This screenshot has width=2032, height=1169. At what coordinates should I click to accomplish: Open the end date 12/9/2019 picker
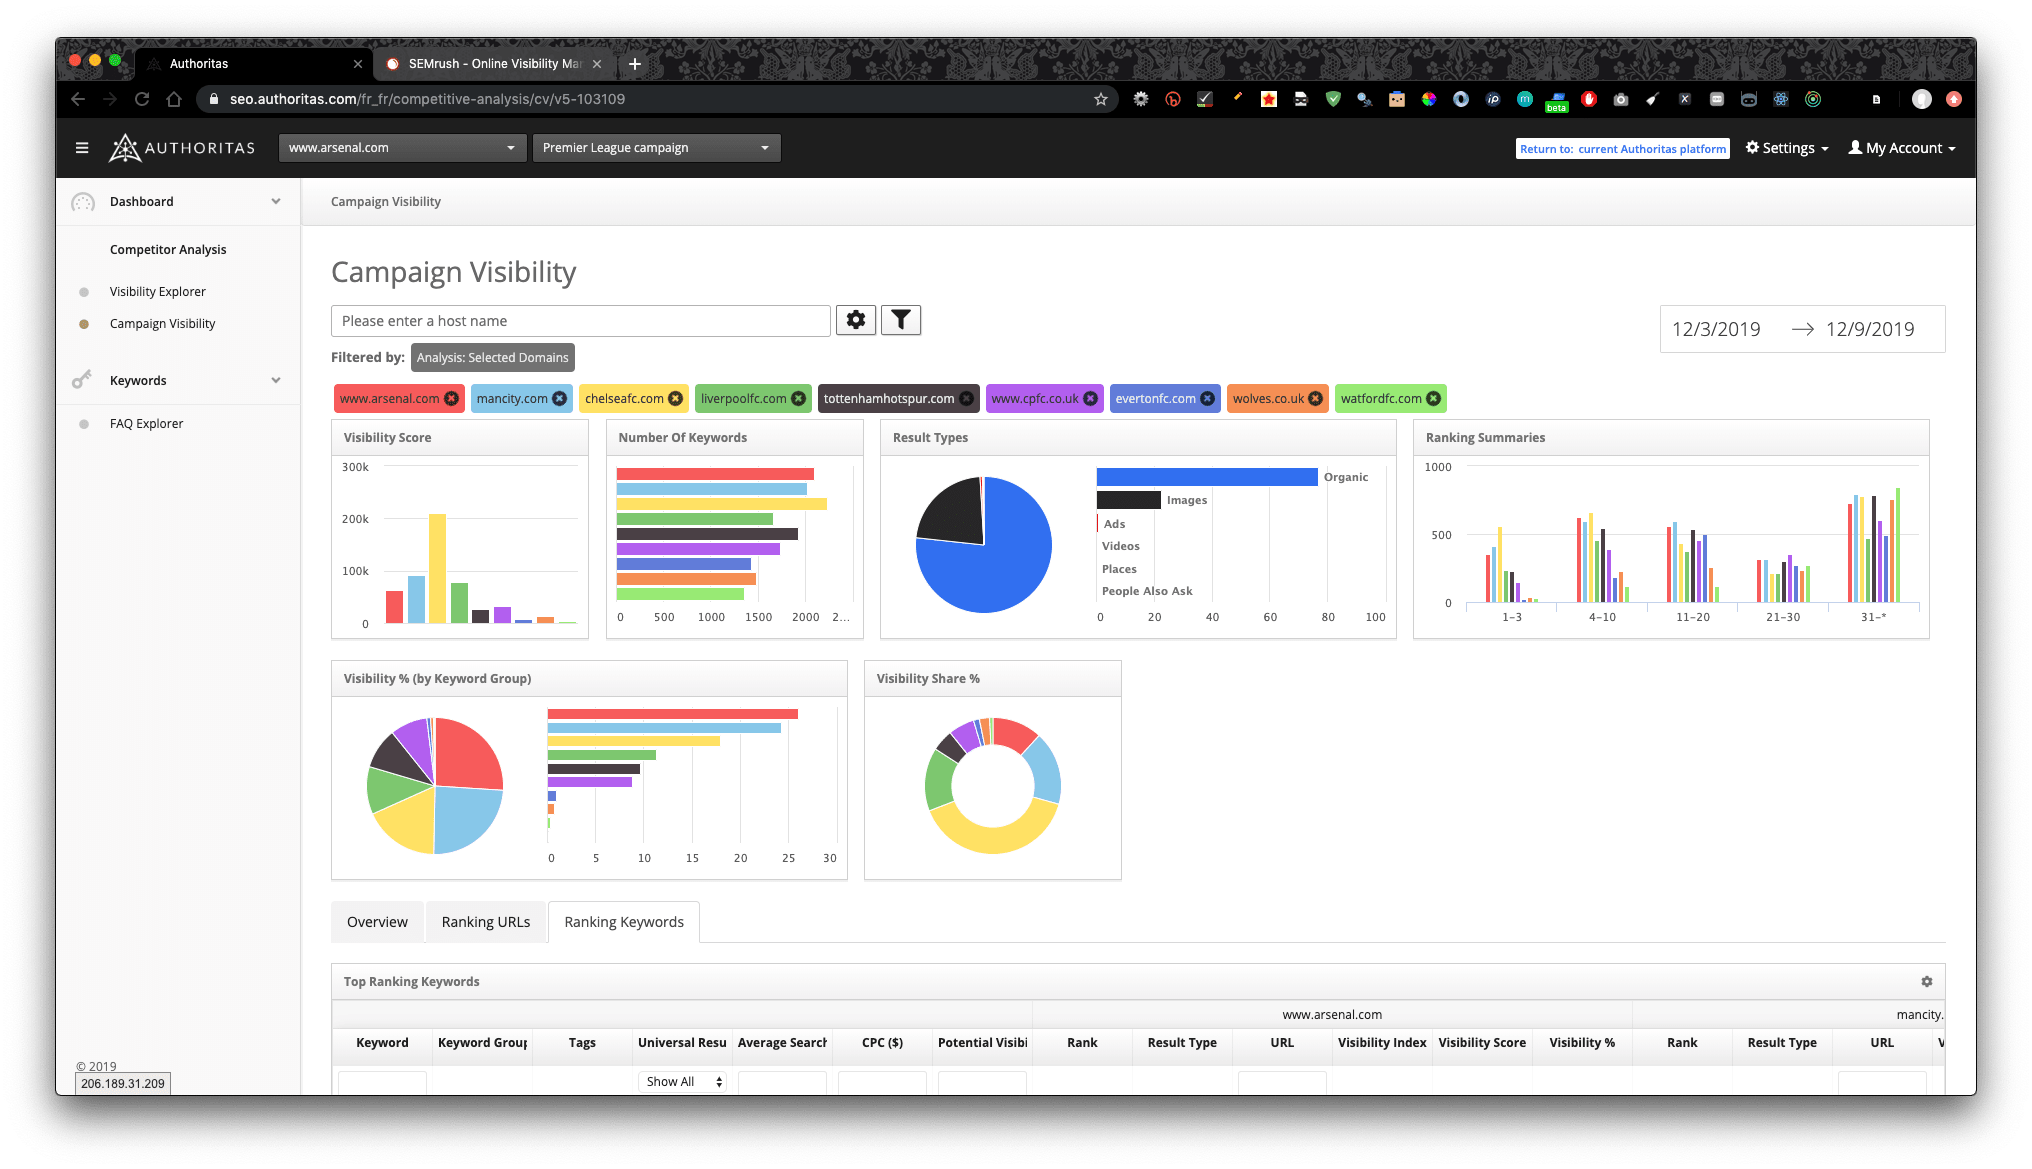point(1870,329)
